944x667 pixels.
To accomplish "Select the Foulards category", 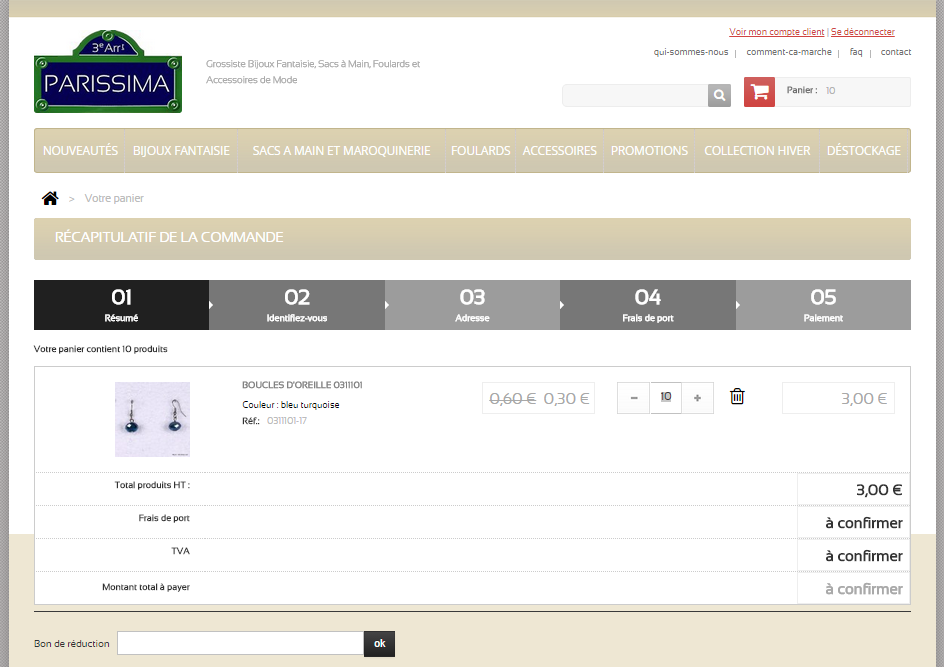I will (x=480, y=151).
